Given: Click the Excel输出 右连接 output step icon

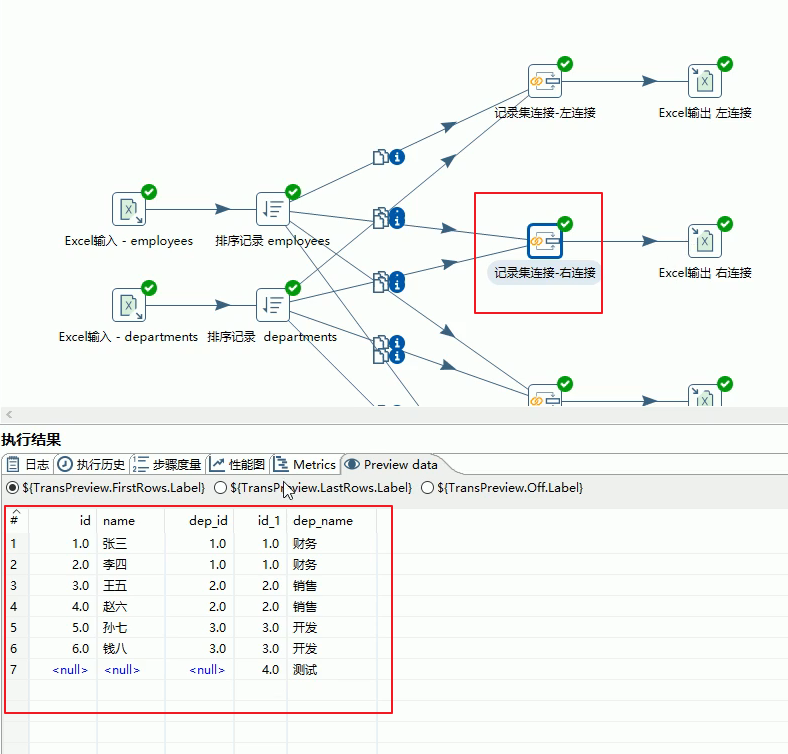Looking at the screenshot, I should tap(705, 241).
